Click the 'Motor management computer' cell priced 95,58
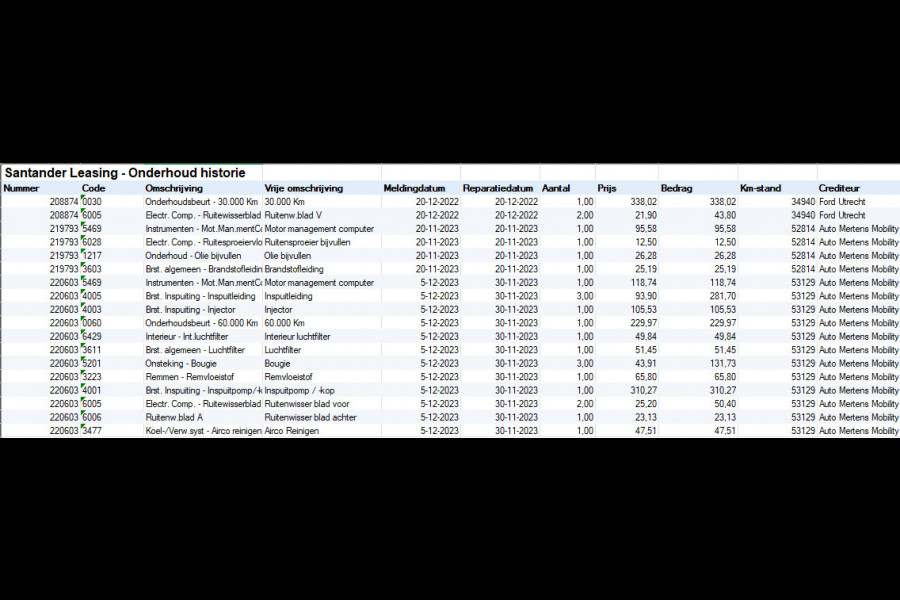900x600 pixels. tap(318, 229)
